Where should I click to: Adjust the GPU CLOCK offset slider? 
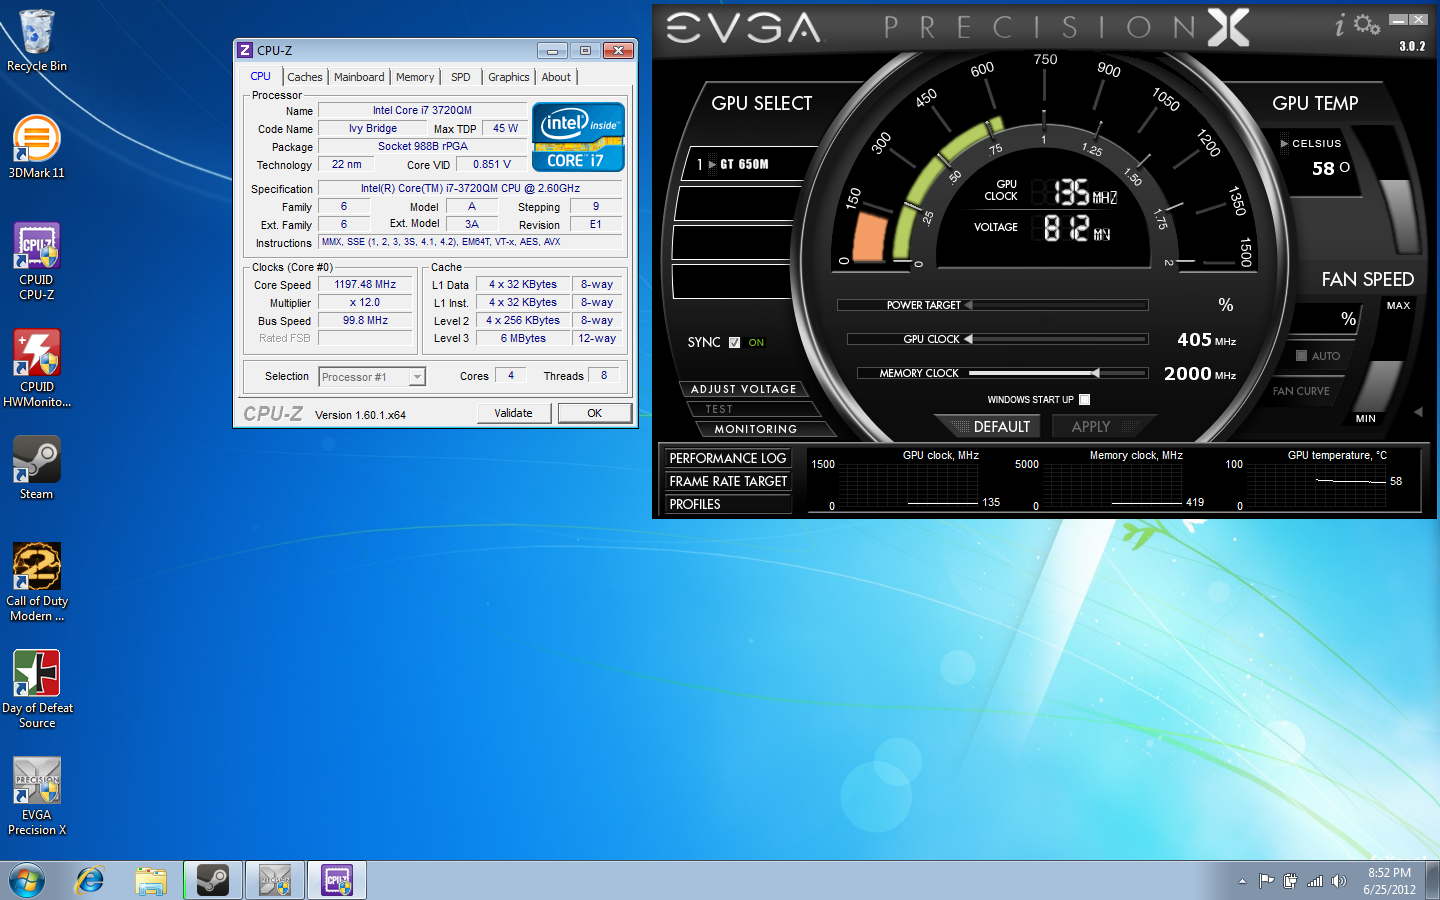[x=998, y=339]
